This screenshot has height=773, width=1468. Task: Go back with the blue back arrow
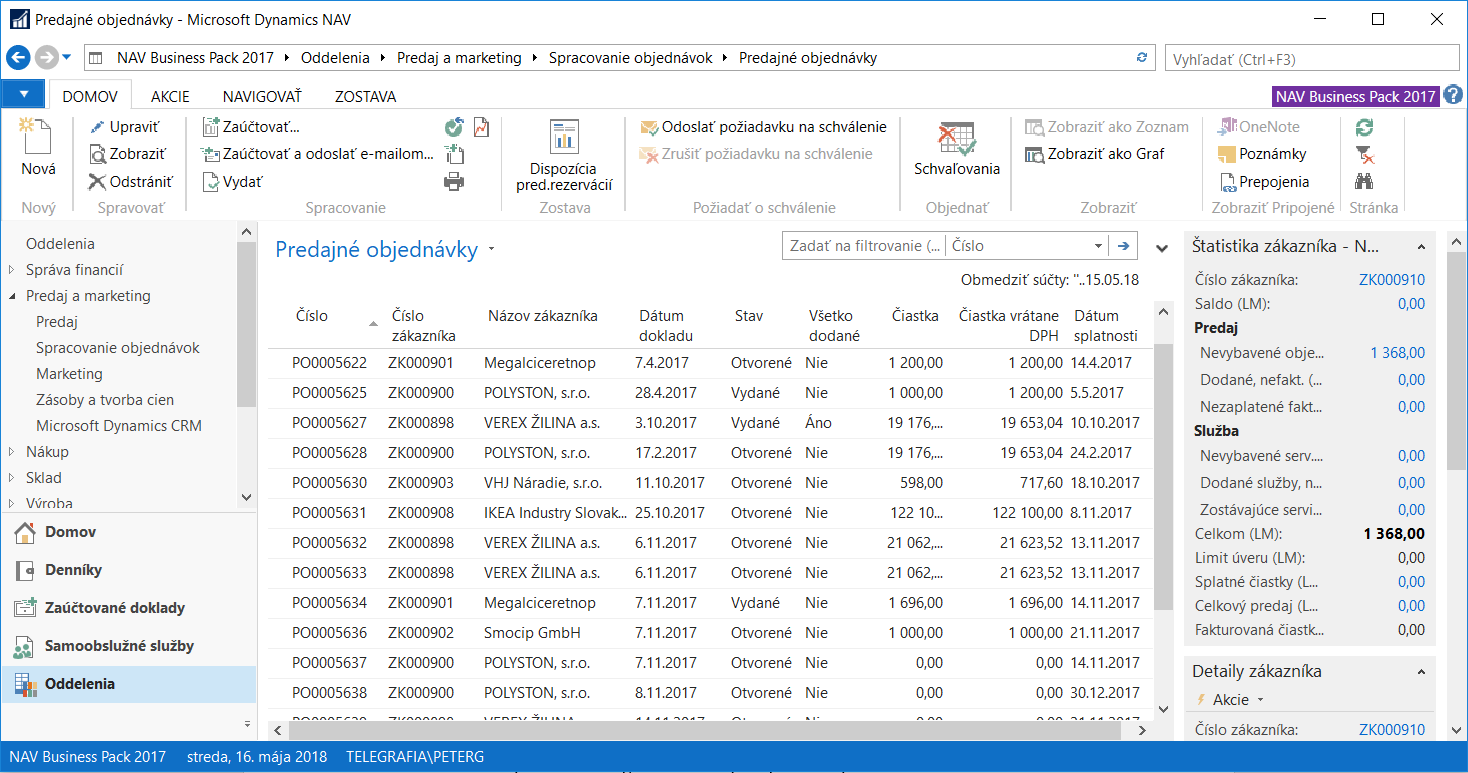19,57
